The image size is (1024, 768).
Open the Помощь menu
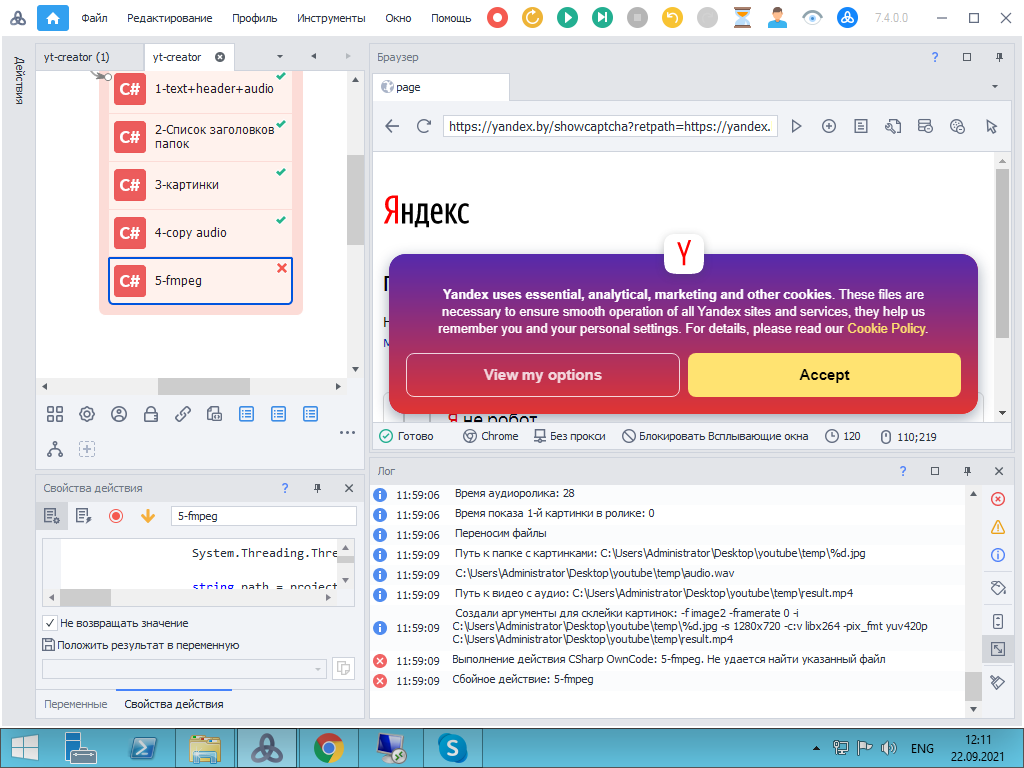coord(451,18)
